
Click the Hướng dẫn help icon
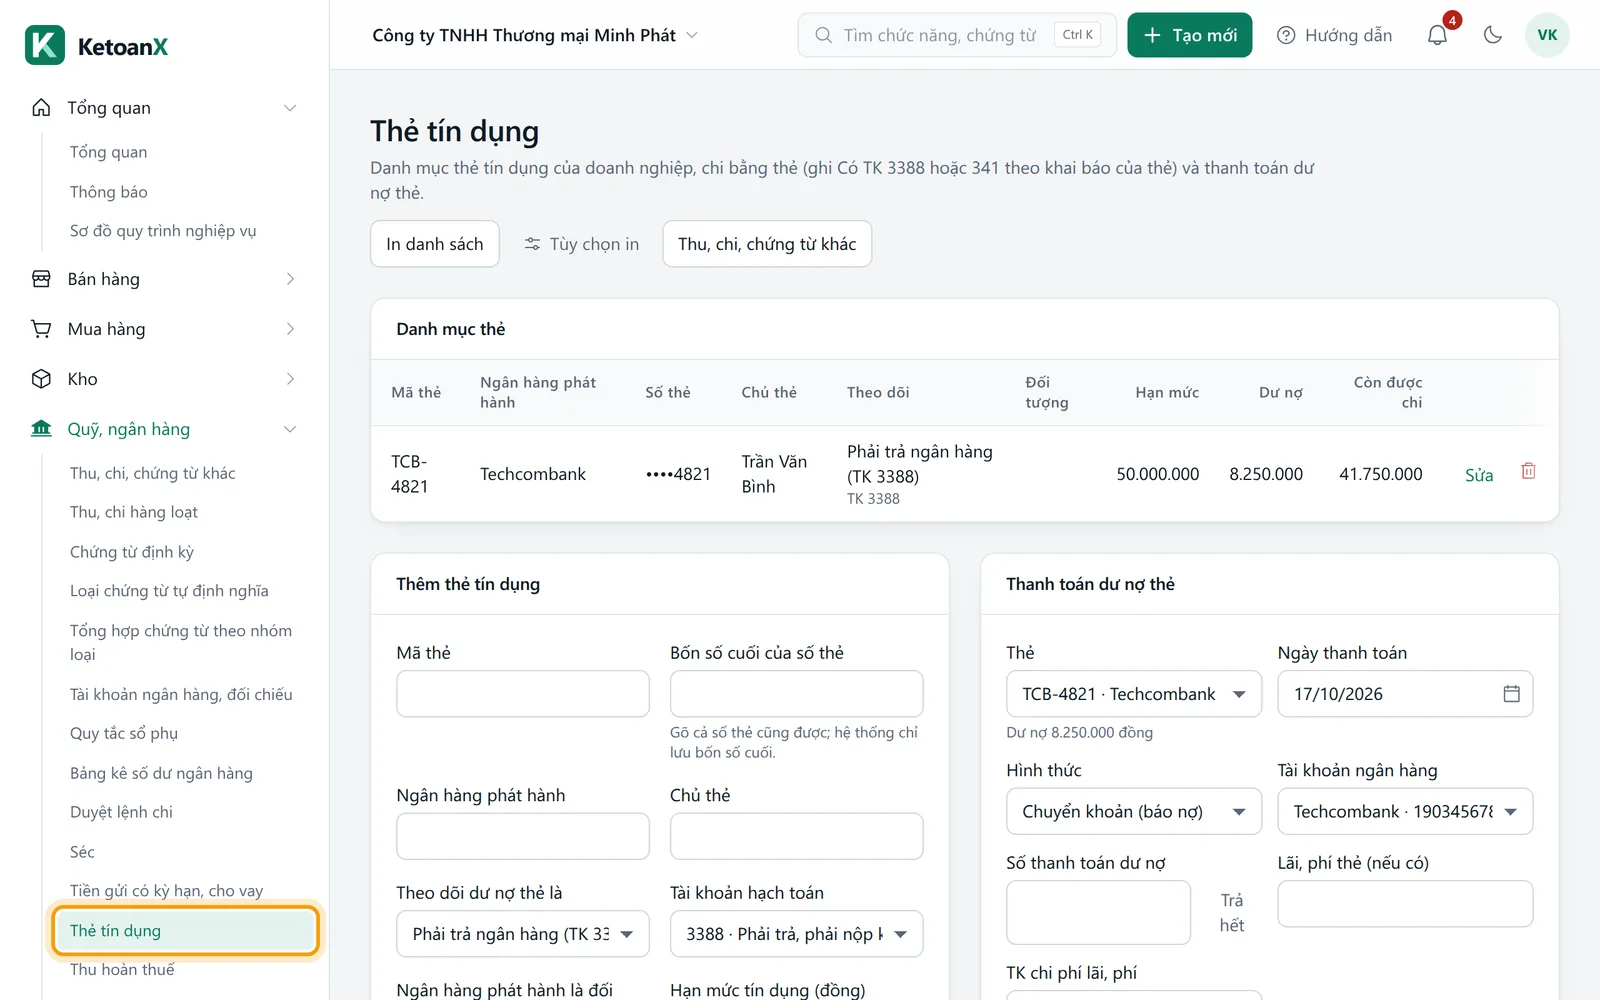(x=1286, y=35)
